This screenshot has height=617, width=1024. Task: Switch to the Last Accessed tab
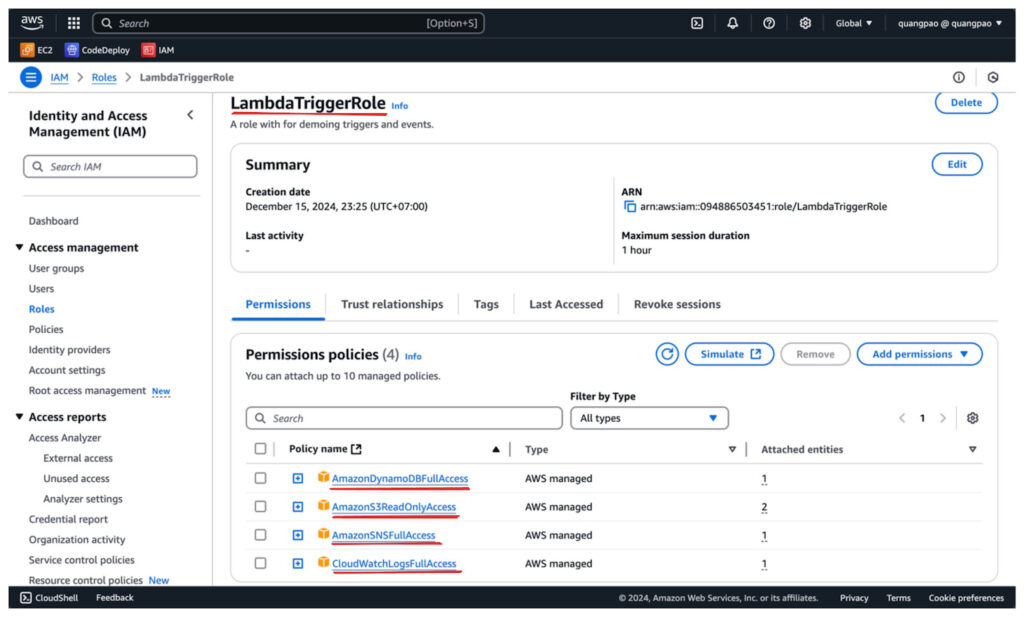click(x=566, y=304)
